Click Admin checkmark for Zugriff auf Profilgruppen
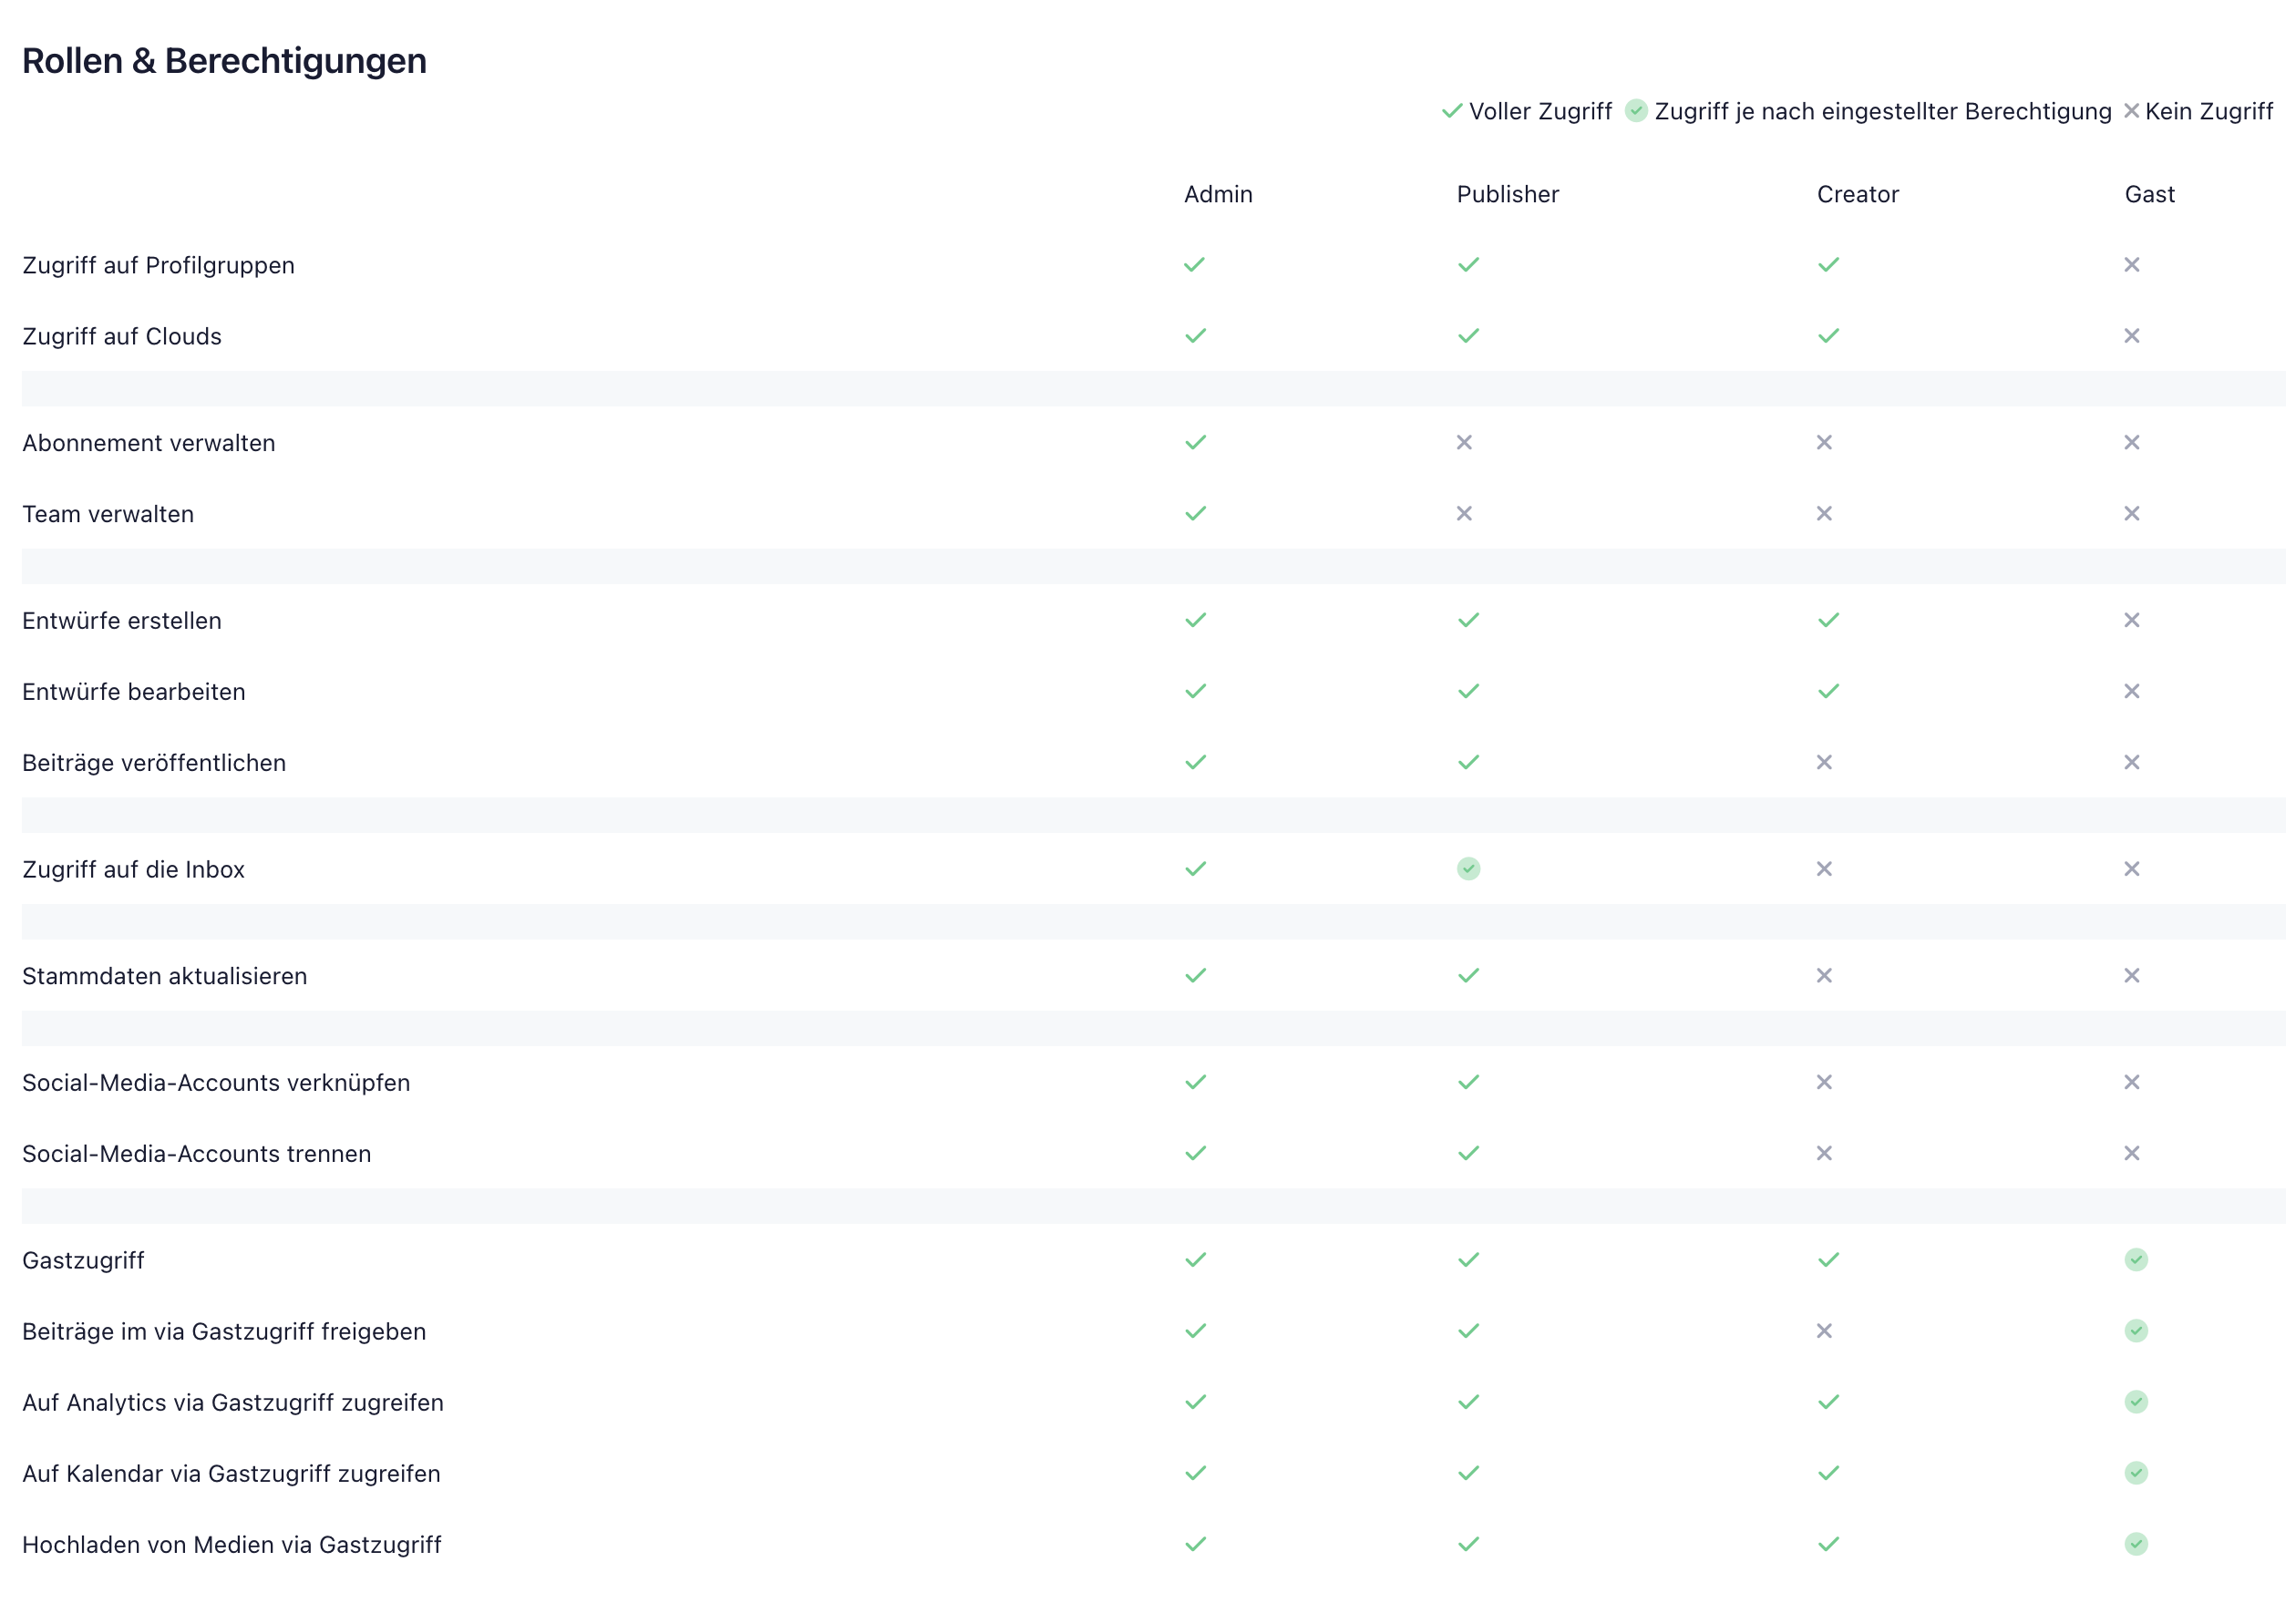This screenshot has height=1603, width=2296. coord(1195,265)
